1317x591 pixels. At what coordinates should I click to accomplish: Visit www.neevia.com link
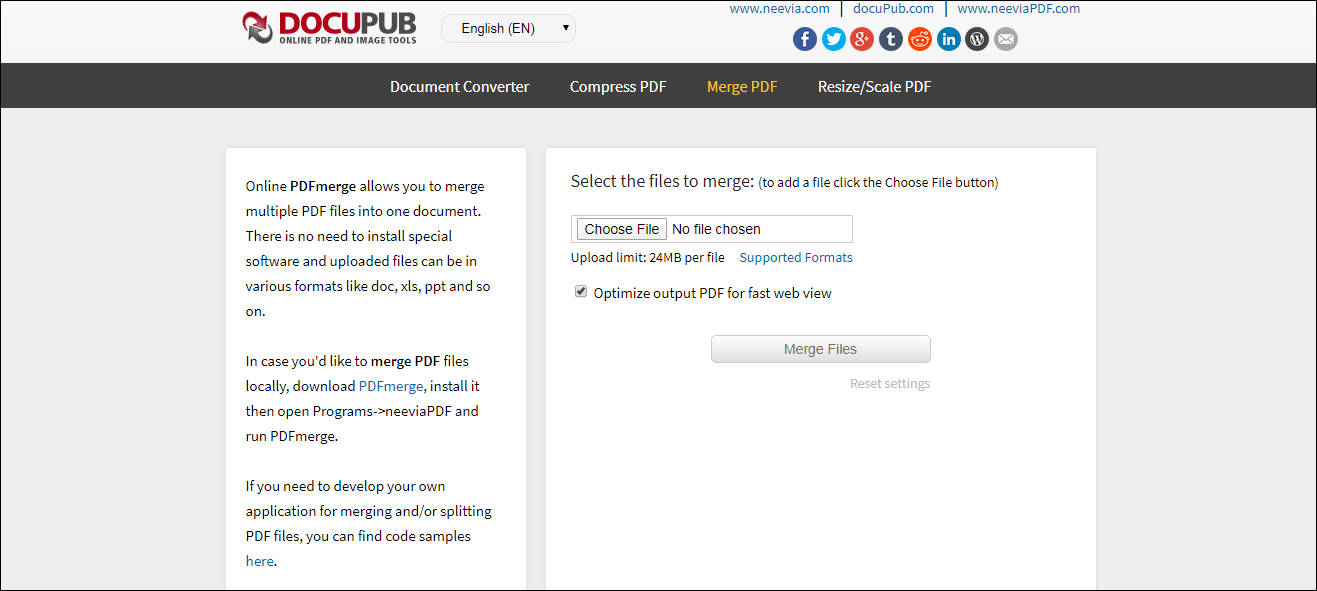(780, 9)
